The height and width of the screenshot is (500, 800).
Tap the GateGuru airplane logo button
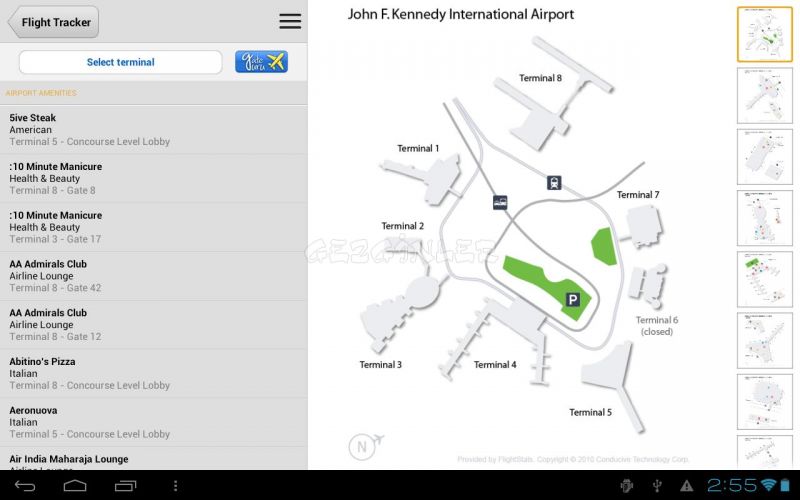pyautogui.click(x=261, y=62)
